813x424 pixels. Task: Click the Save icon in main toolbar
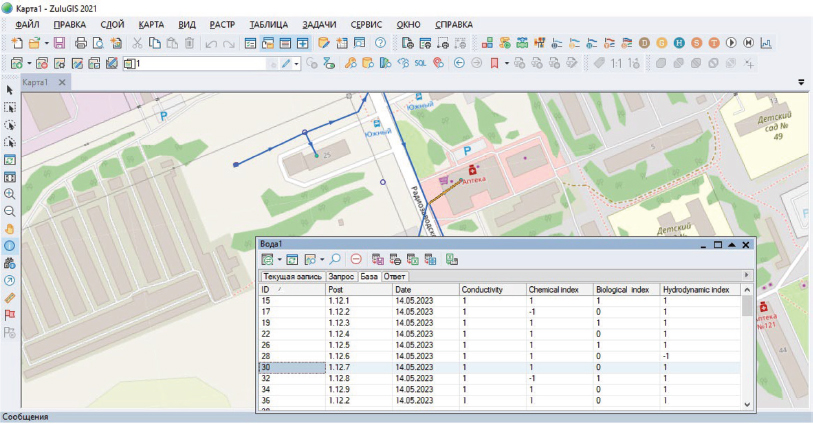pos(58,43)
